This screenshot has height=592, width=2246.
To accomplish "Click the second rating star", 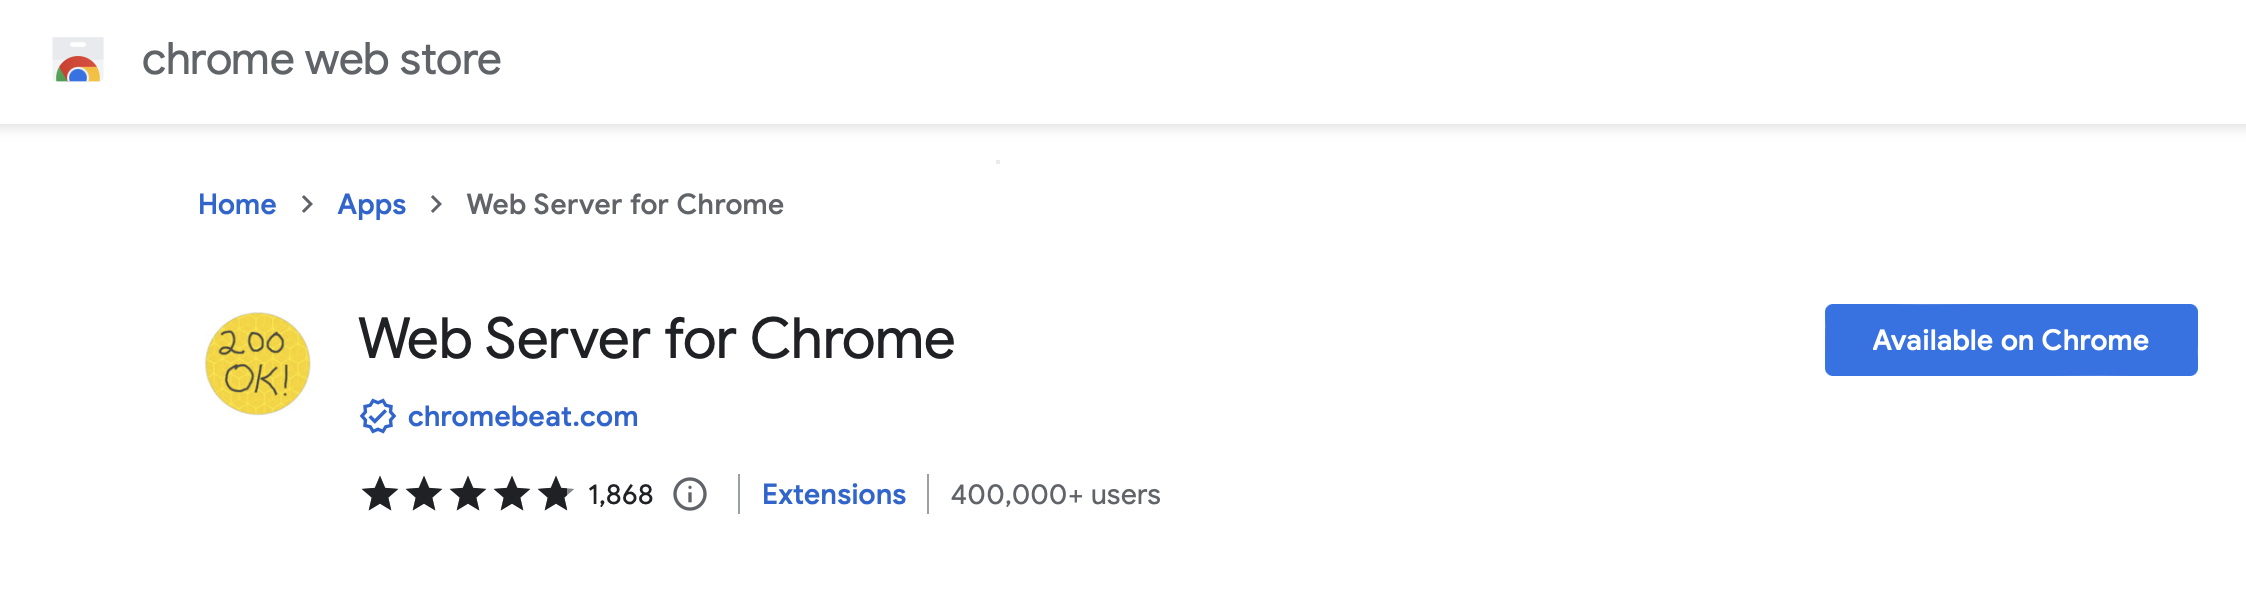I will (424, 494).
